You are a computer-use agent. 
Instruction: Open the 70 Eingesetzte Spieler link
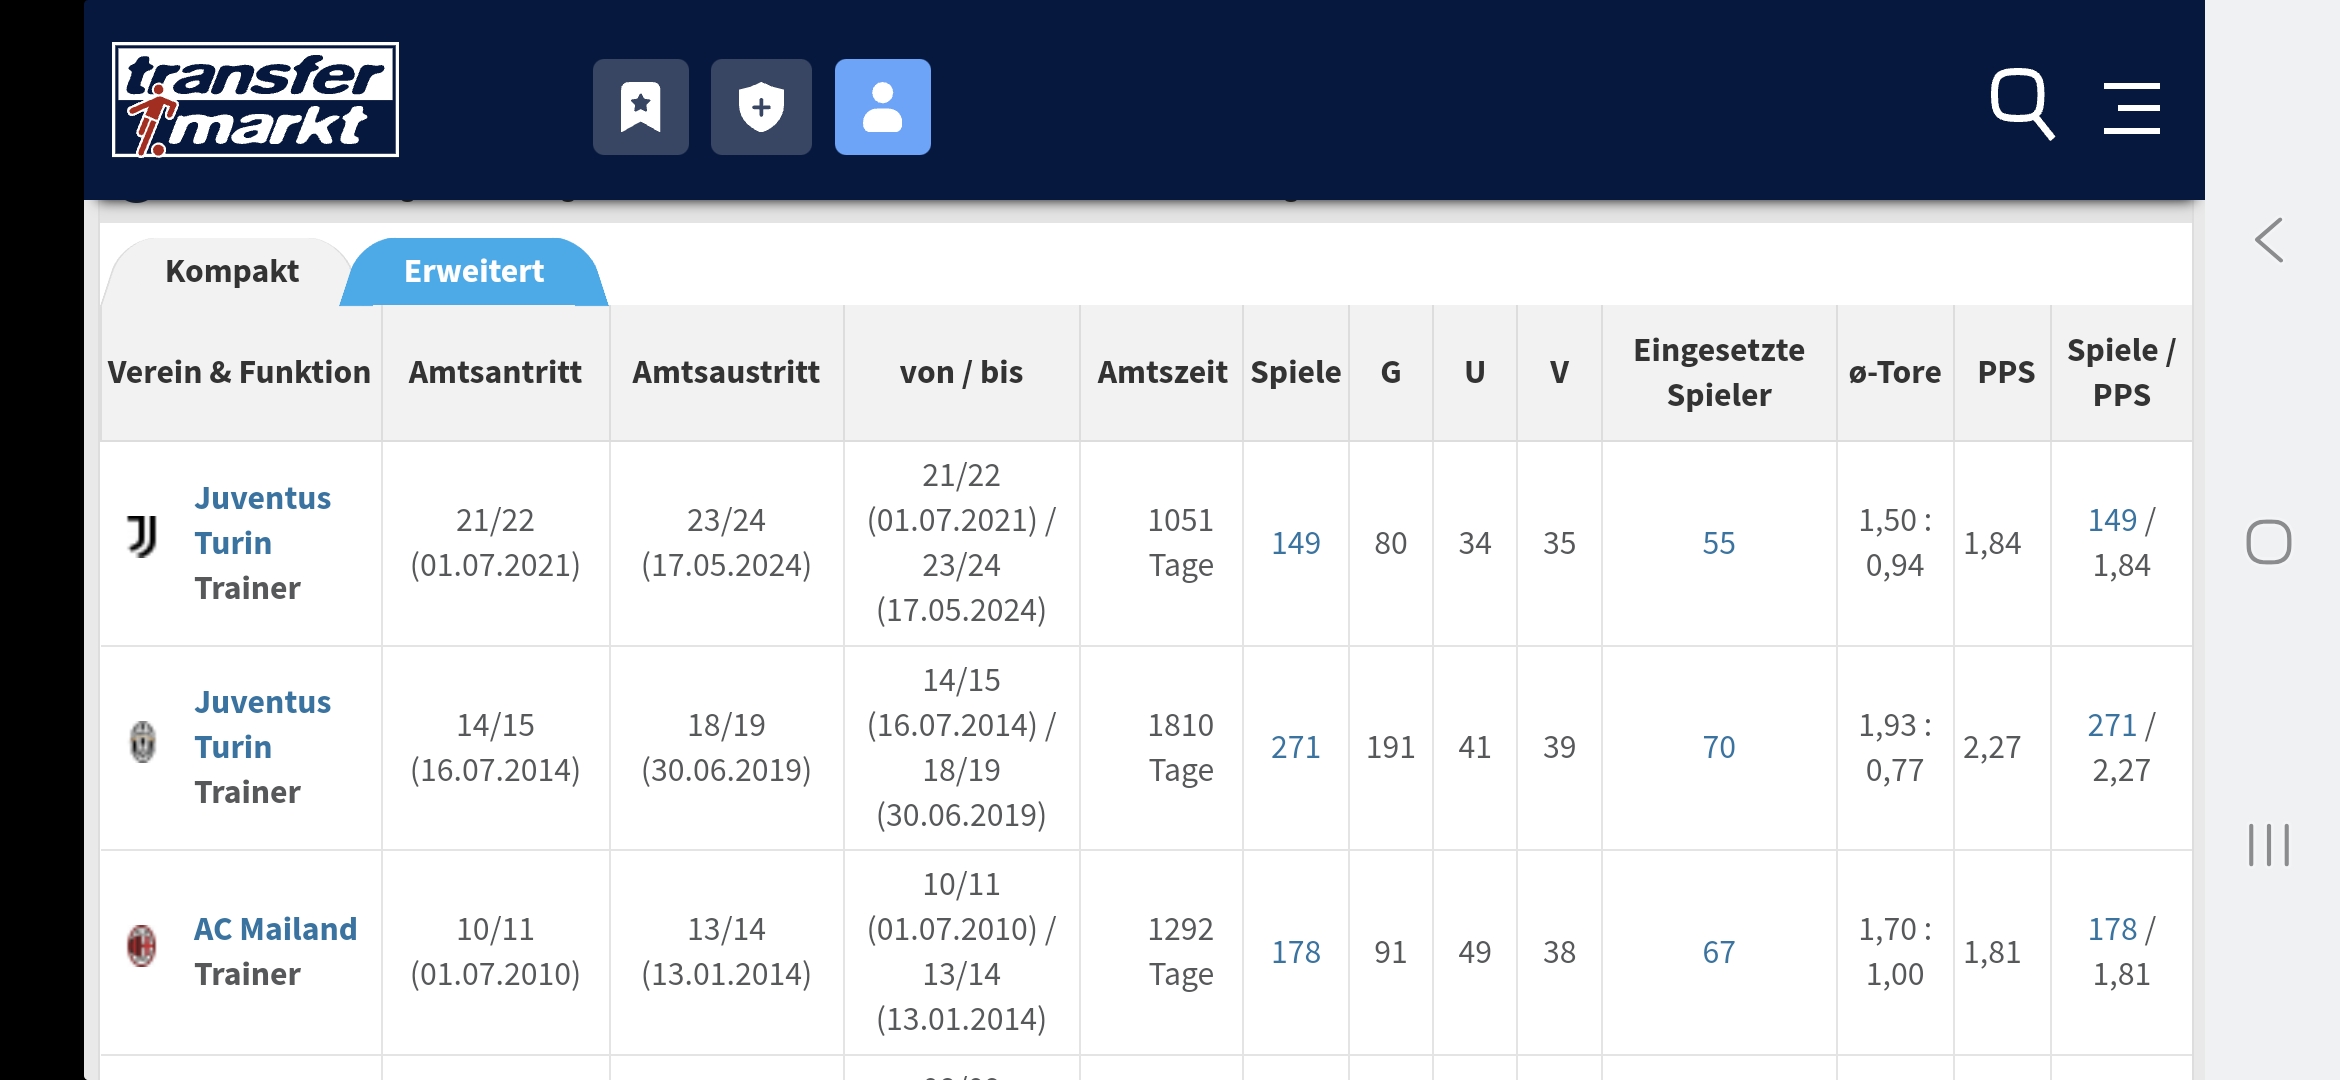[x=1719, y=747]
